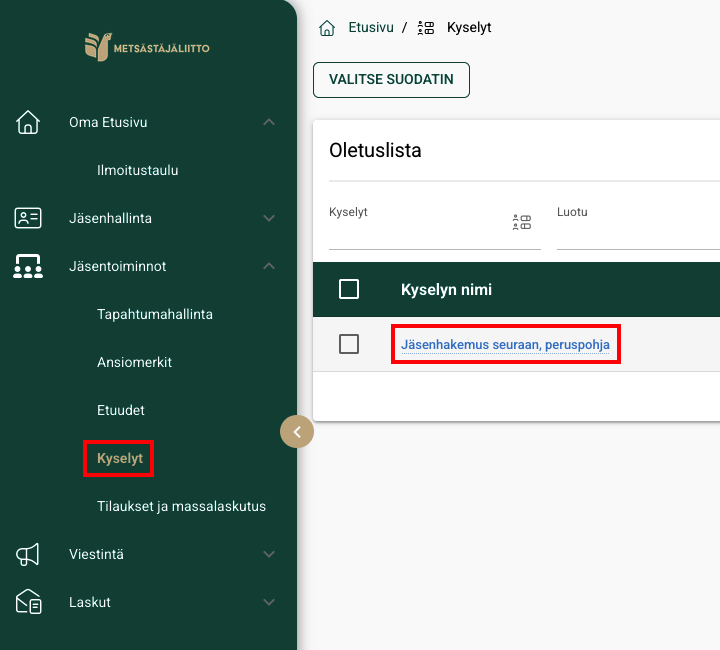Select all surveys with the header checkbox

point(349,289)
